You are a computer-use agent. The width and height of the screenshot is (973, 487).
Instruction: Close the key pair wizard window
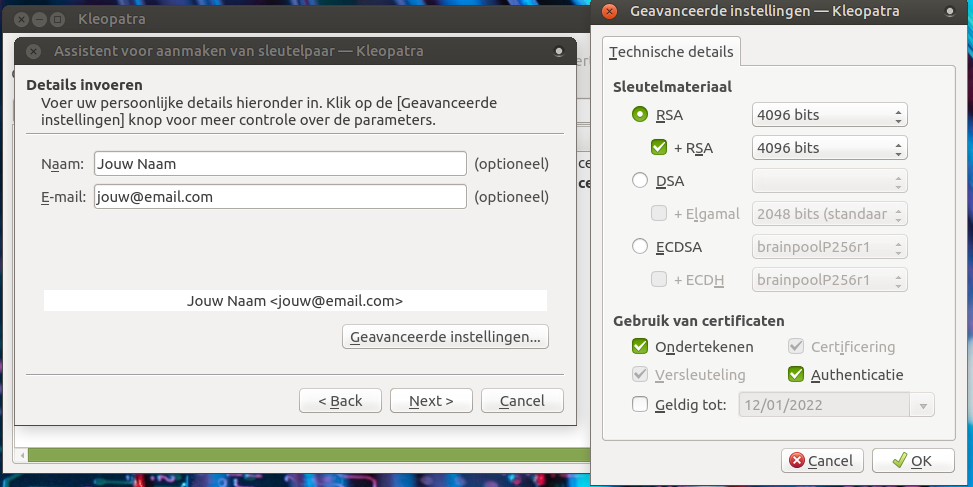tap(33, 51)
